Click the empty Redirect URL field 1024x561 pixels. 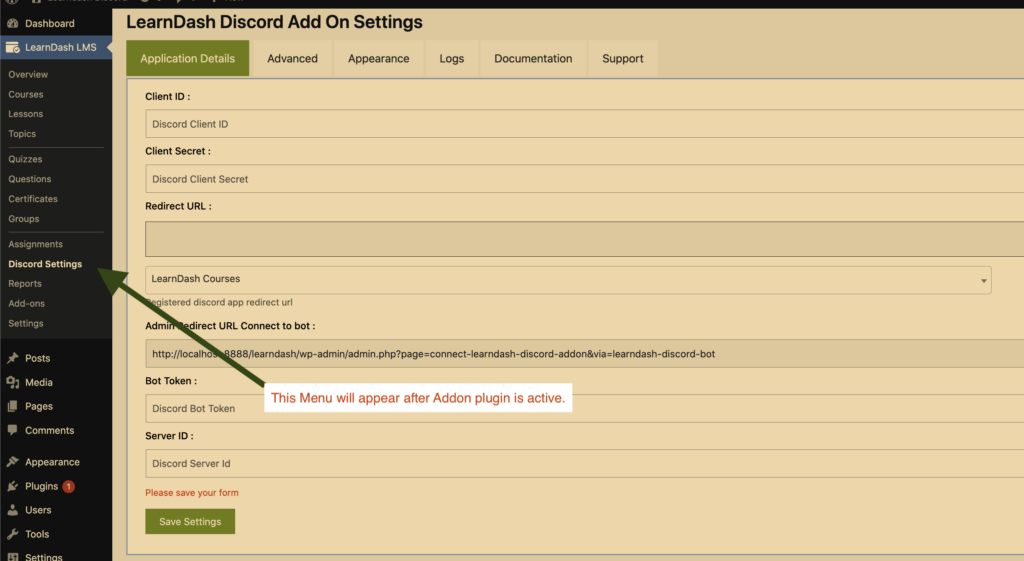point(584,238)
